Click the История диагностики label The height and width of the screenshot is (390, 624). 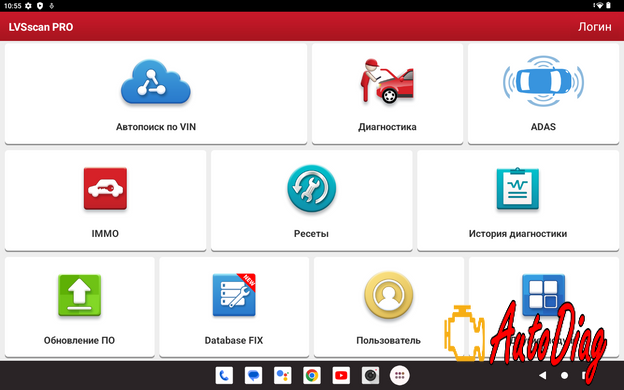pos(518,234)
